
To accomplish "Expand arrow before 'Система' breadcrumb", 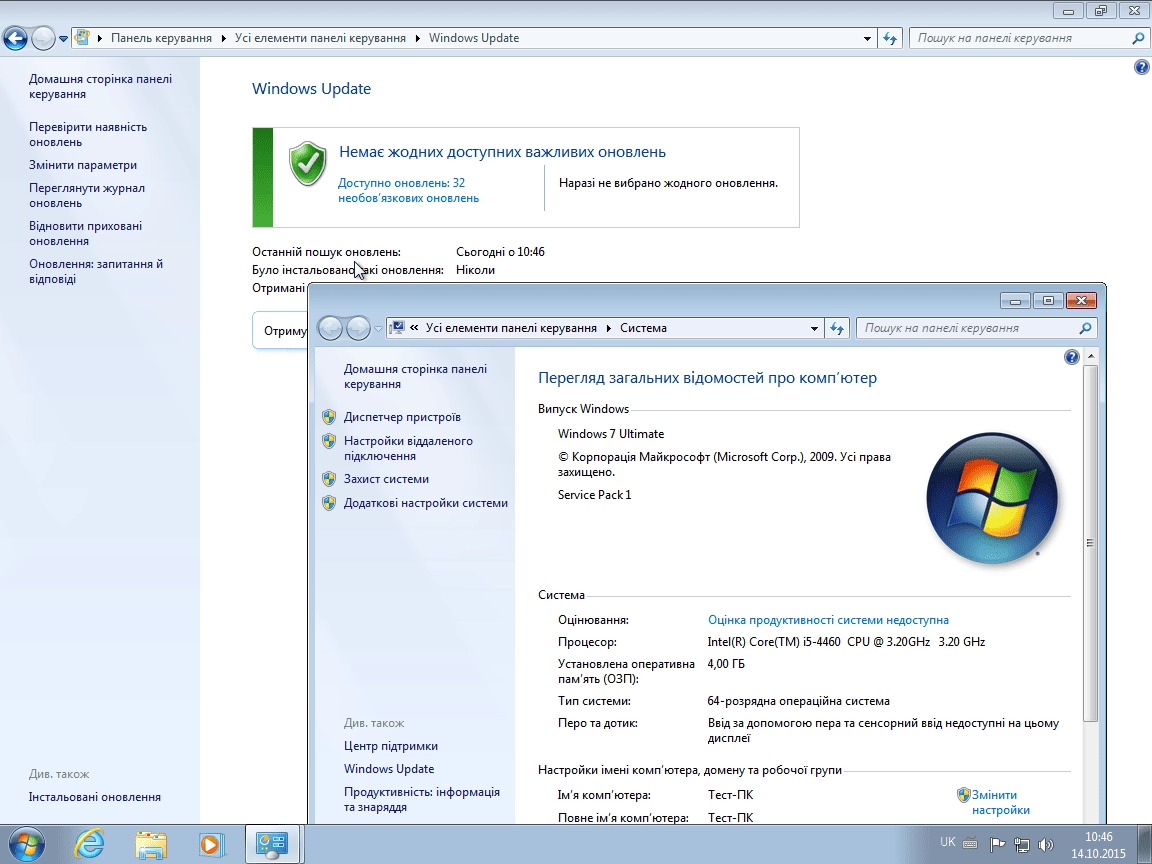I will click(x=608, y=328).
